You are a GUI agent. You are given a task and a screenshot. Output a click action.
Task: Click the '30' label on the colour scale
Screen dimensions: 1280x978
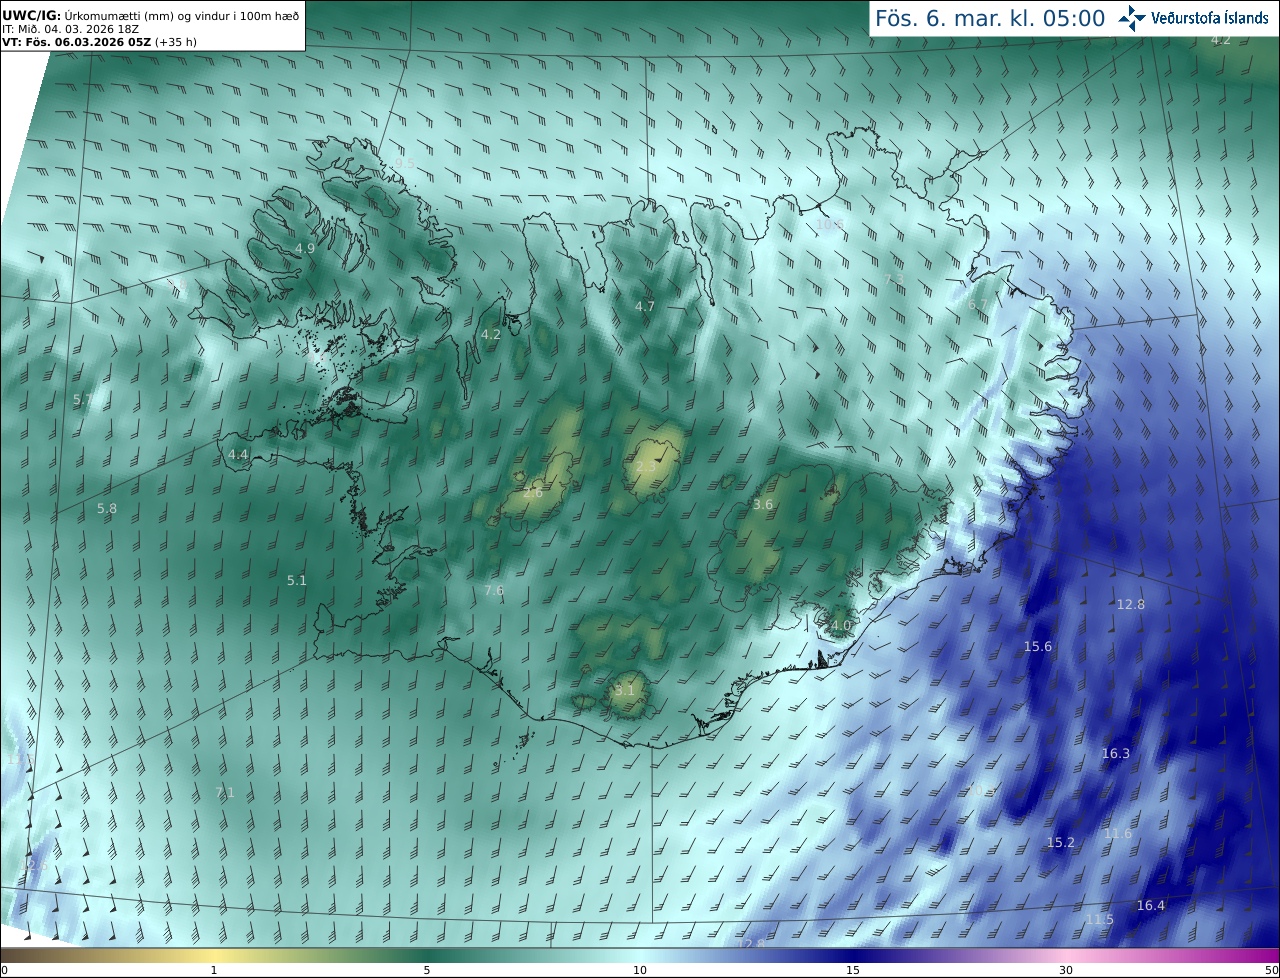1066,970
